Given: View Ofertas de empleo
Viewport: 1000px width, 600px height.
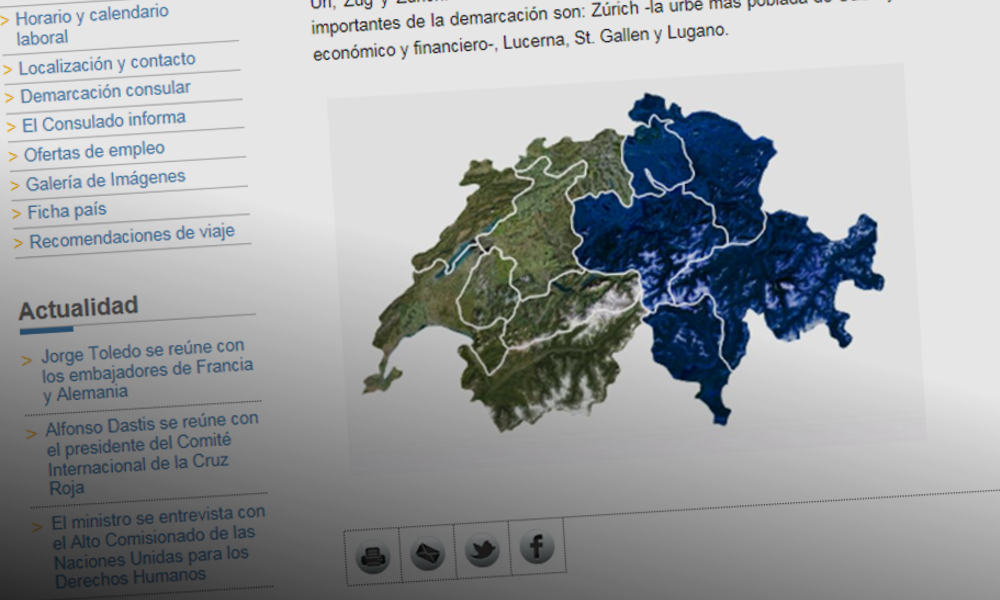Looking at the screenshot, I should click(x=94, y=152).
